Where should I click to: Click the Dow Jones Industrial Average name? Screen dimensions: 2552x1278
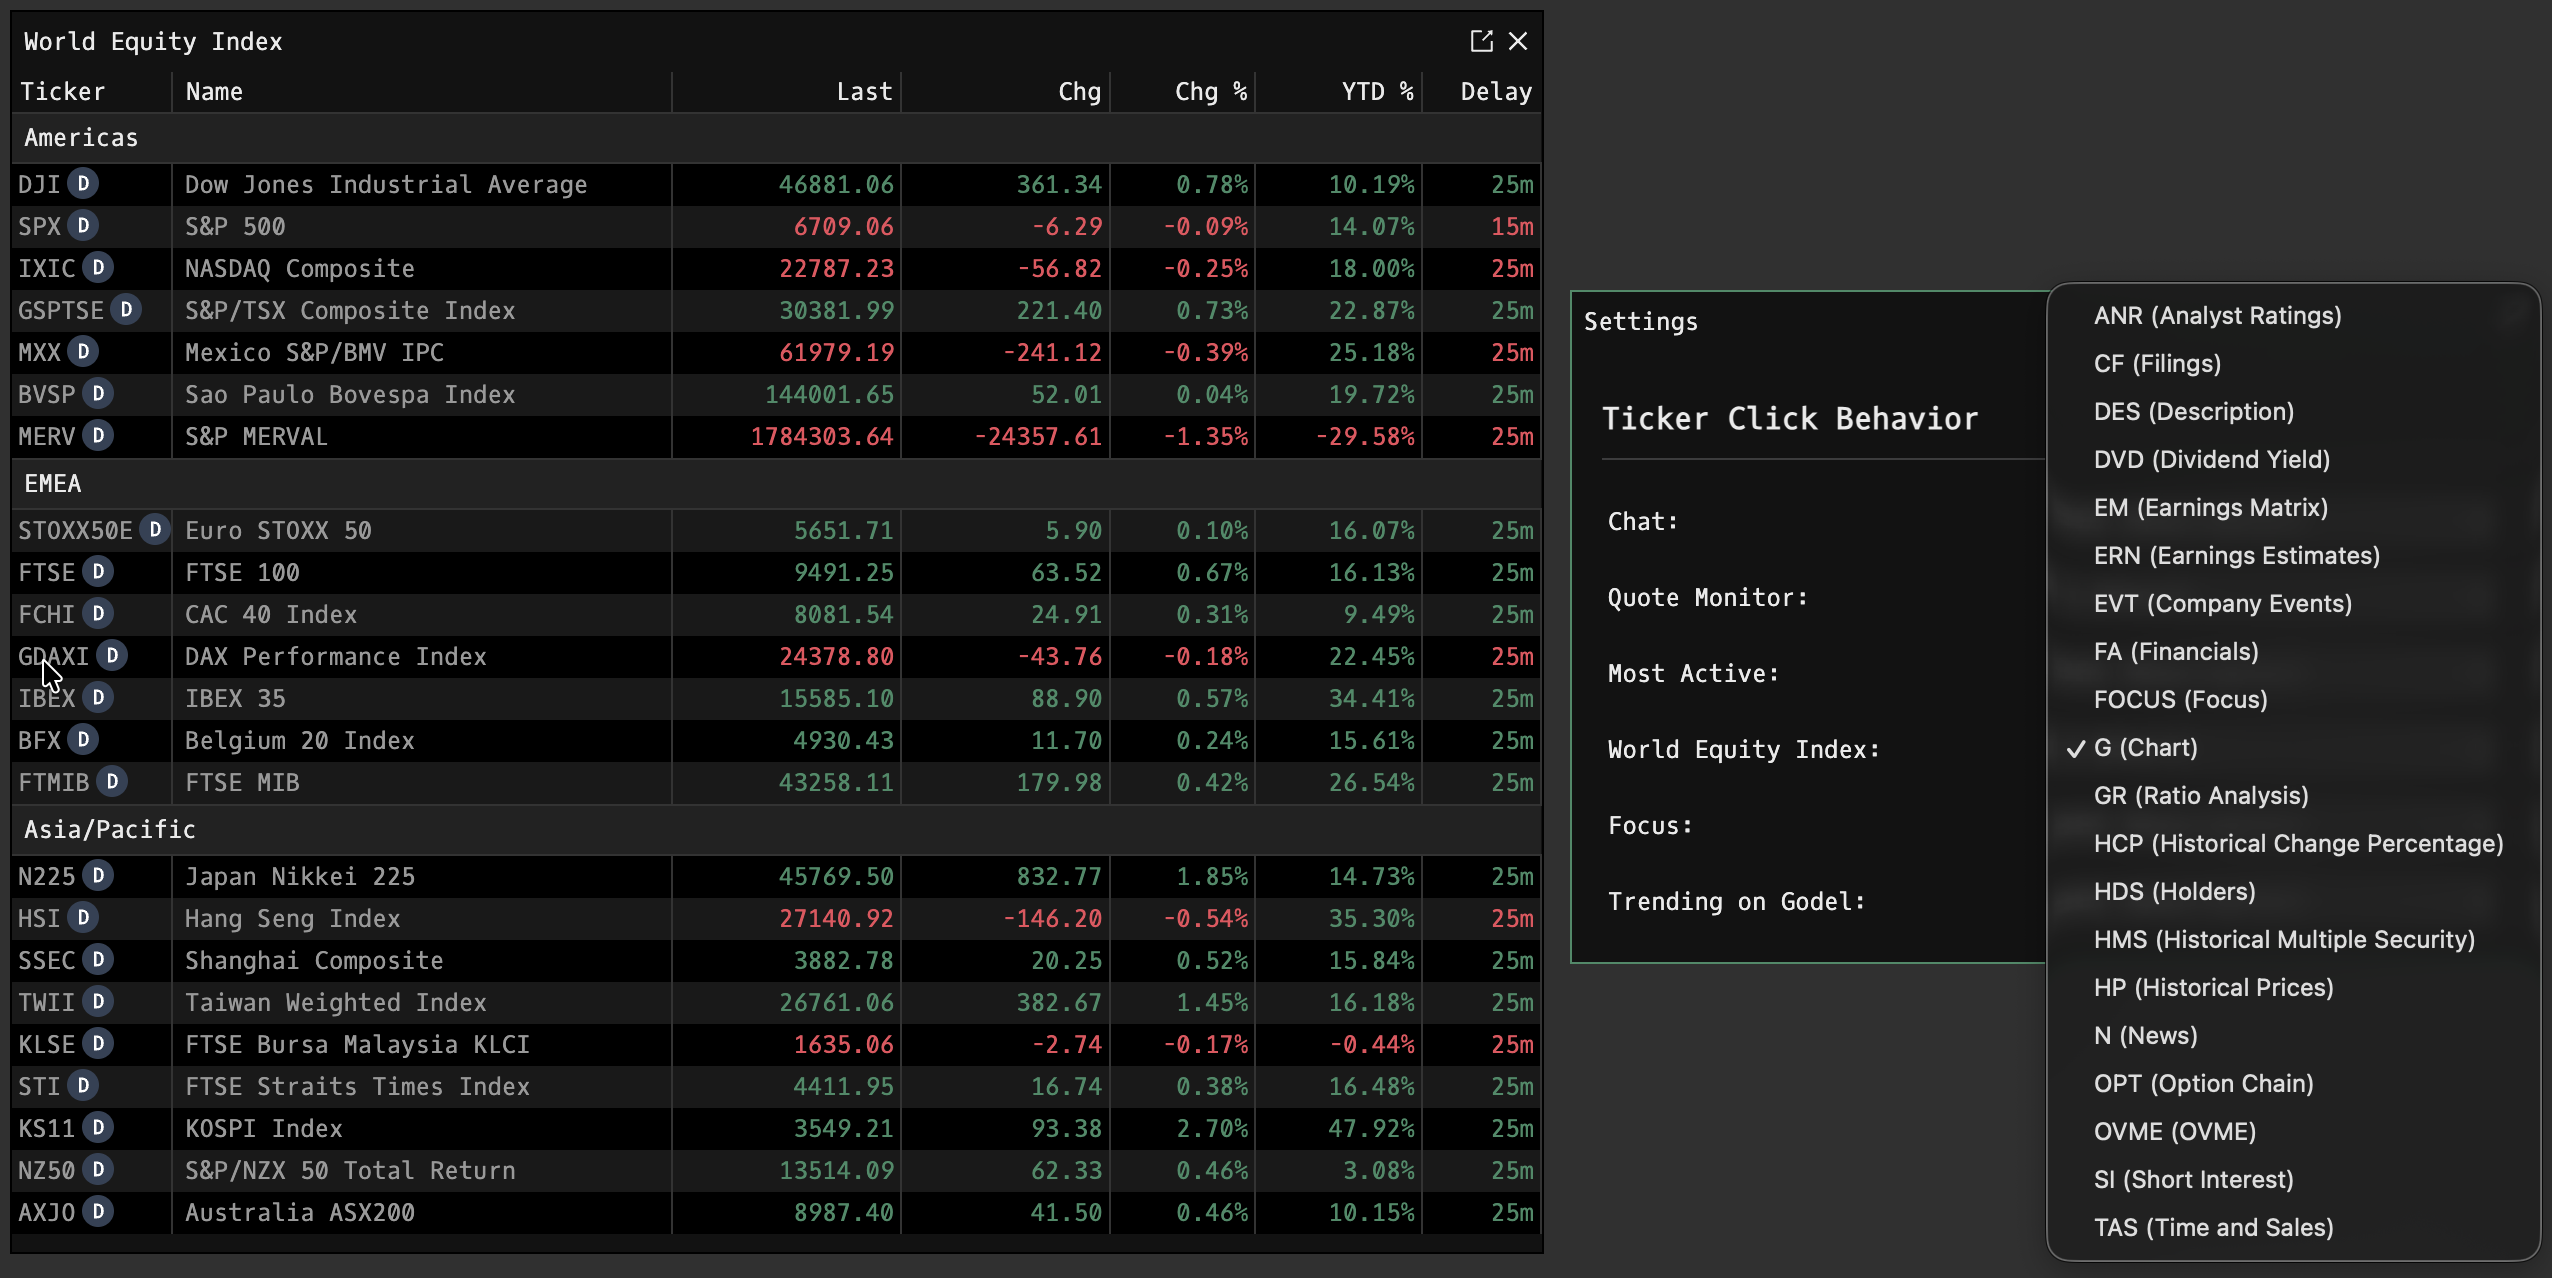(386, 185)
